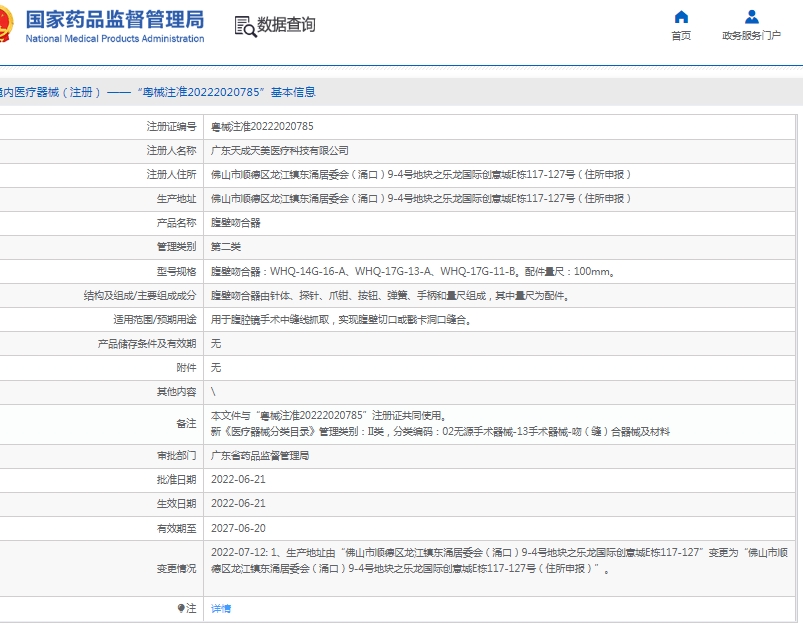Click the 注册证编号 label
803x629 pixels.
[172, 127]
